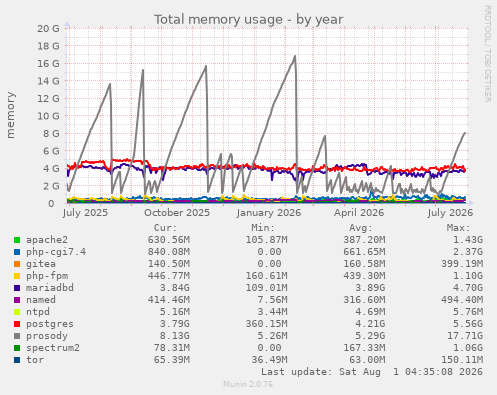Click the 'July 2026' x-axis label

pos(450,213)
